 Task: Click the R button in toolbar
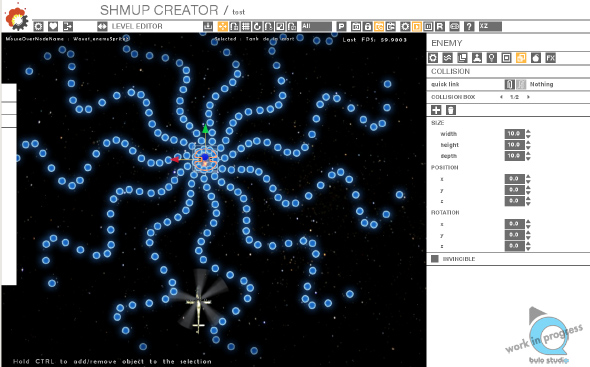(440, 26)
